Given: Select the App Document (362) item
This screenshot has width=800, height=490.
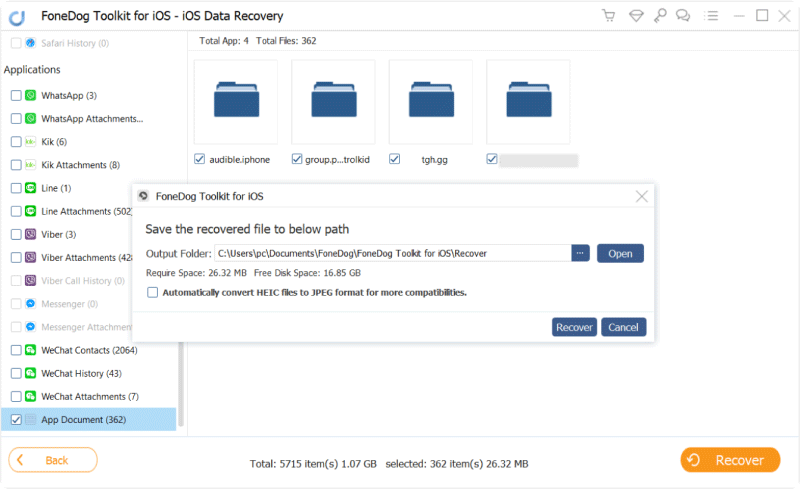Looking at the screenshot, I should tap(89, 420).
